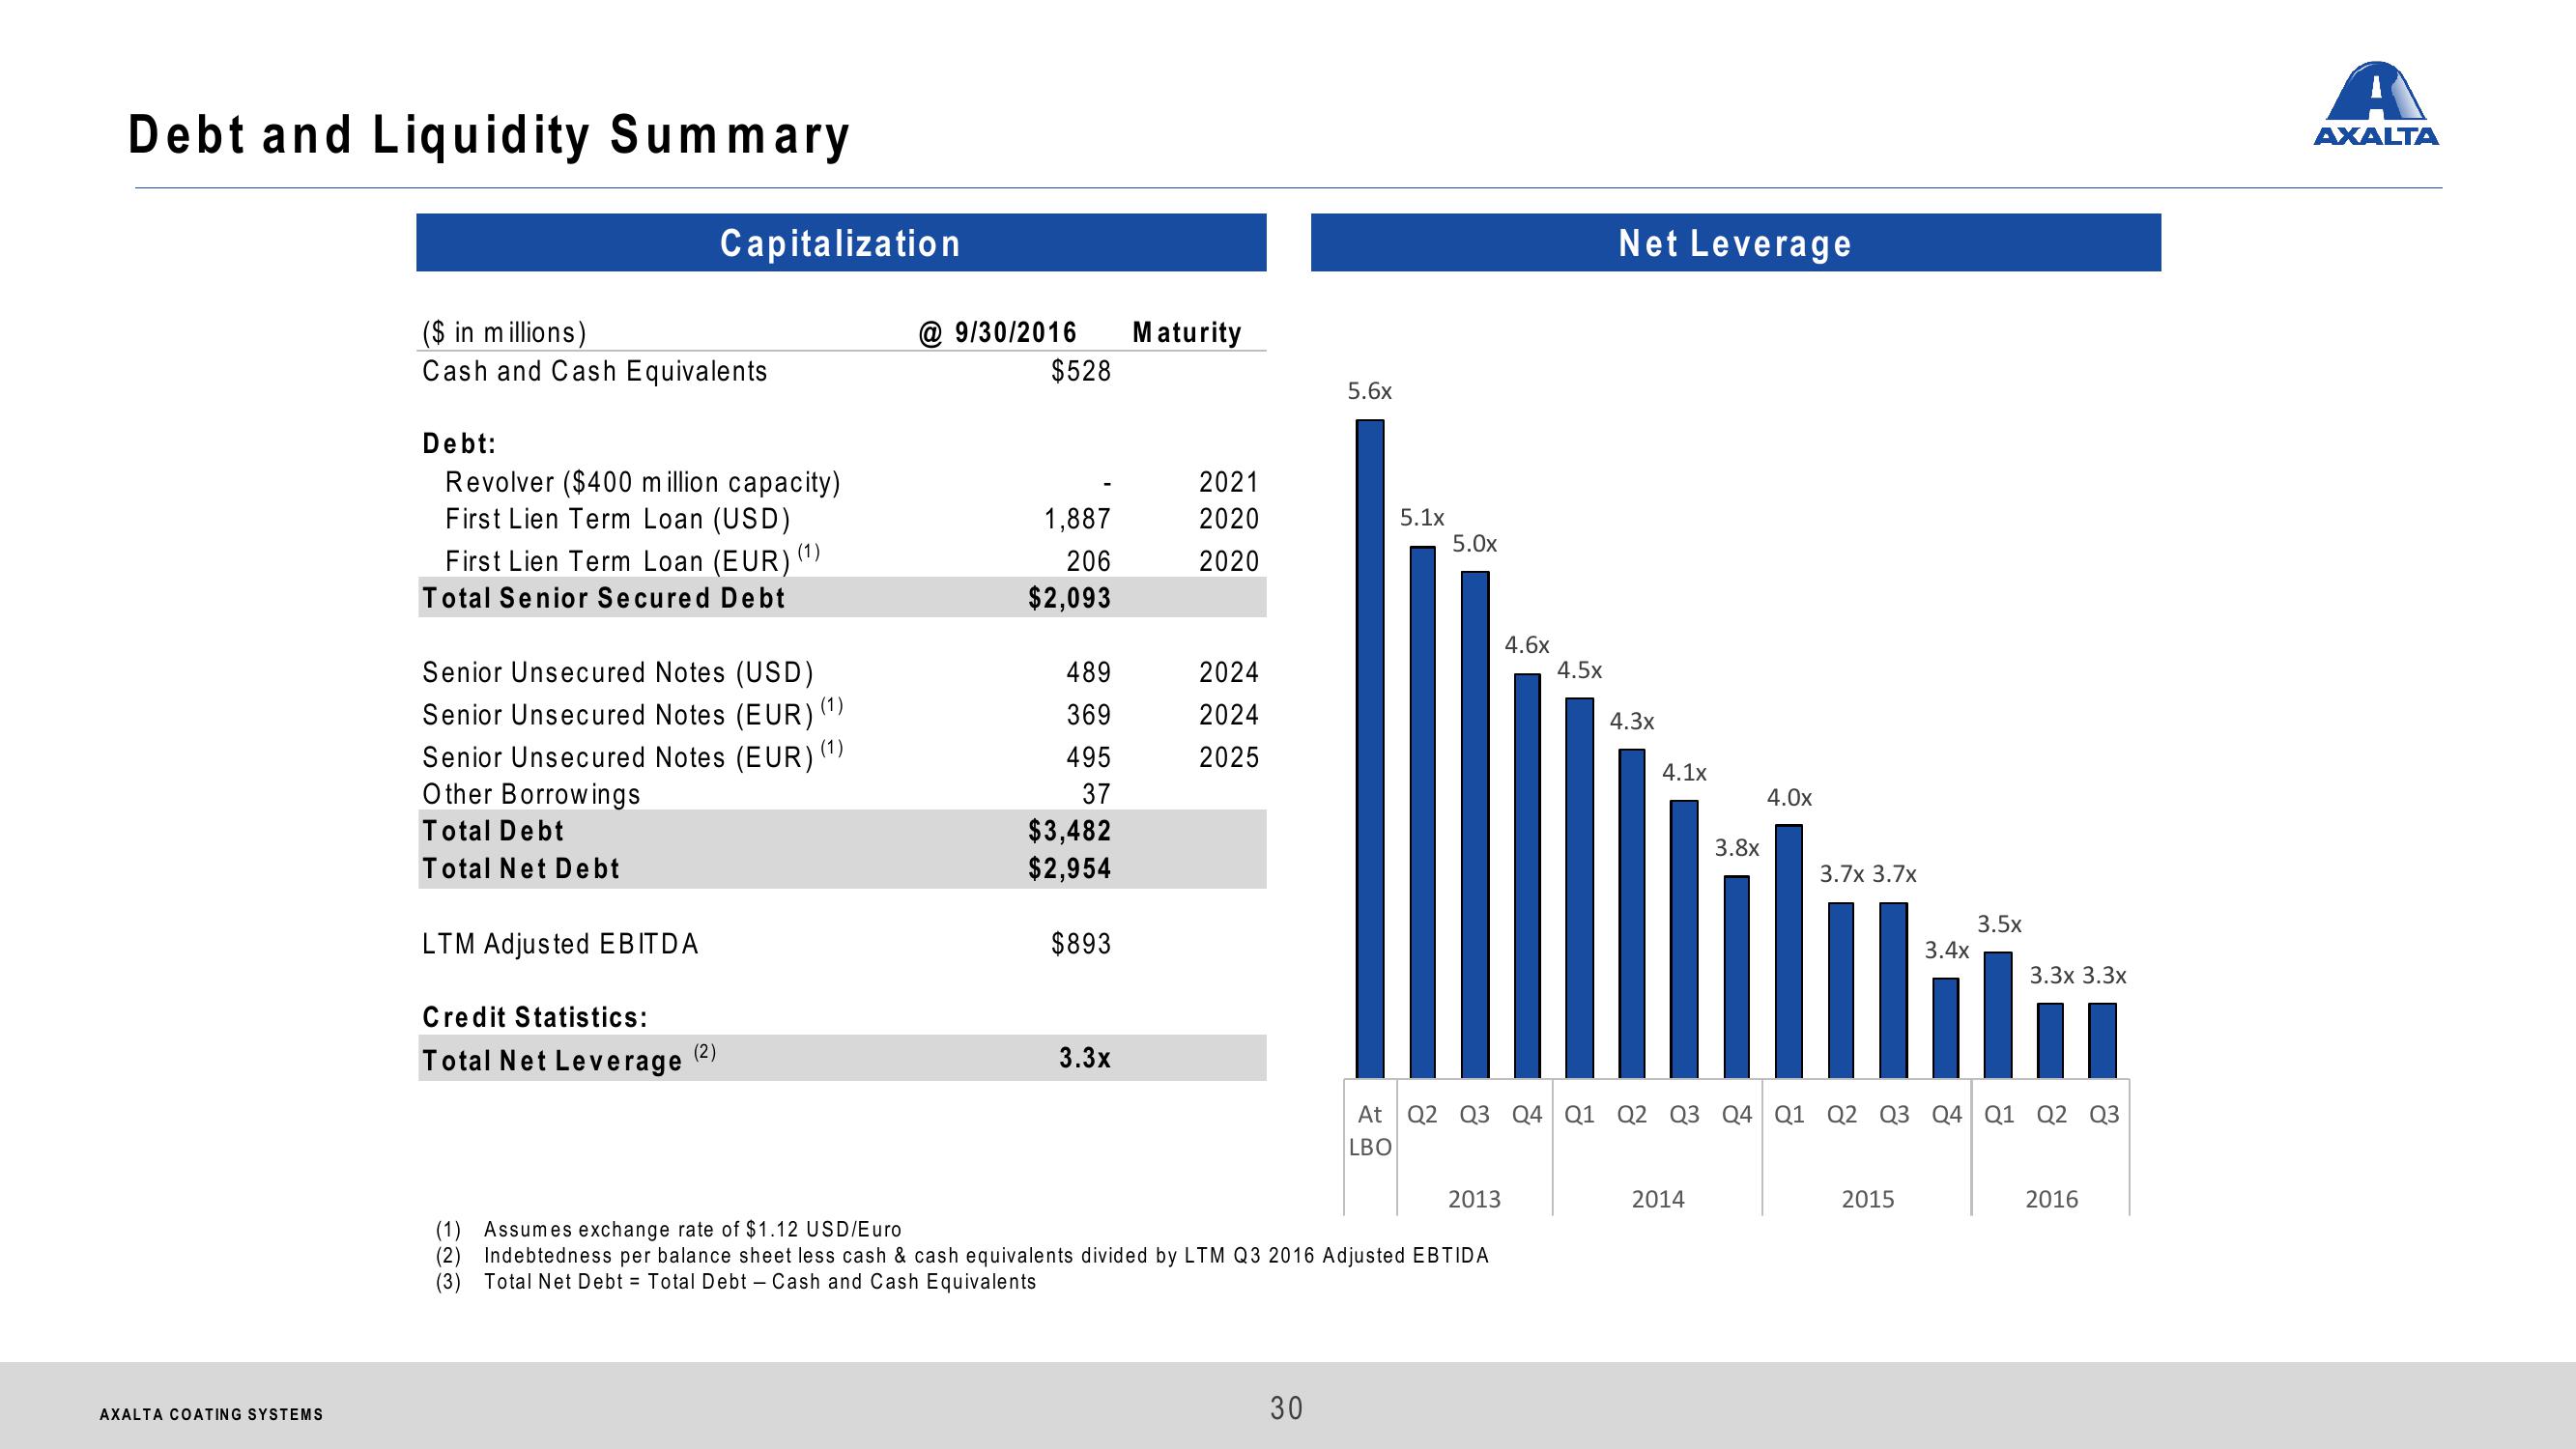Select the 495 EUR notes value
Screen dimensions: 2576x1449
pos(1089,757)
